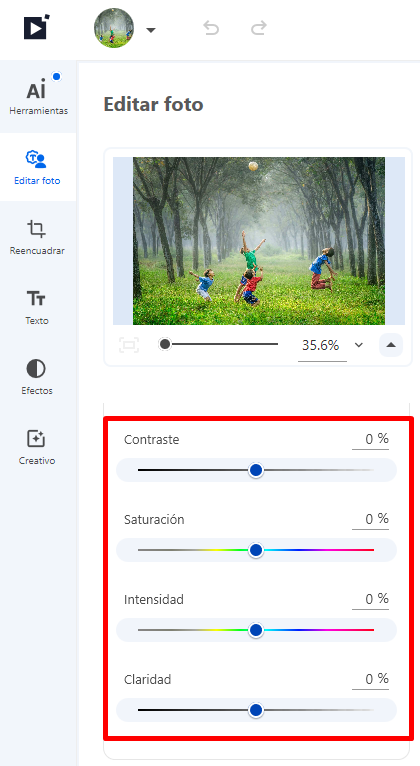The image size is (420, 766).
Task: Open the Efectos panel
Action: pyautogui.click(x=37, y=377)
